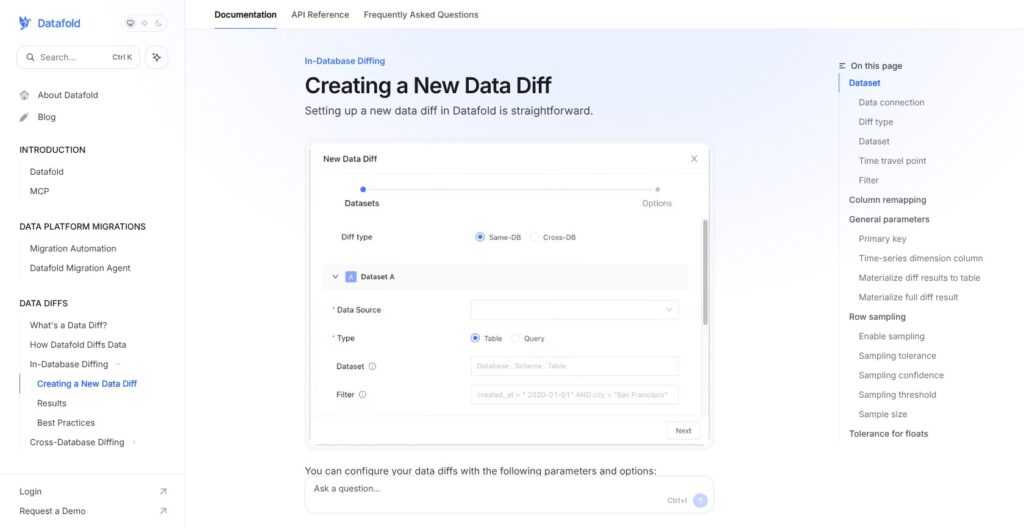Open the About Datafold link
1024x528 pixels.
point(68,95)
